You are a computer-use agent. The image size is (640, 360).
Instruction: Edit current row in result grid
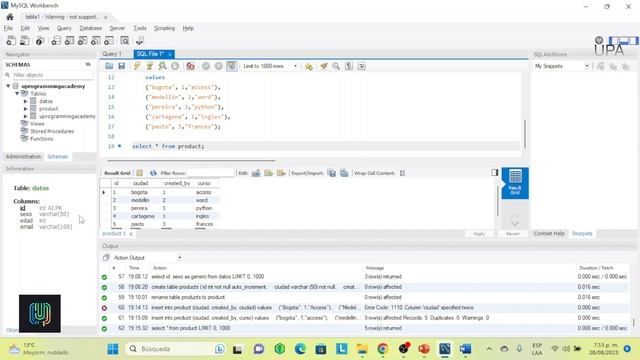256,173
